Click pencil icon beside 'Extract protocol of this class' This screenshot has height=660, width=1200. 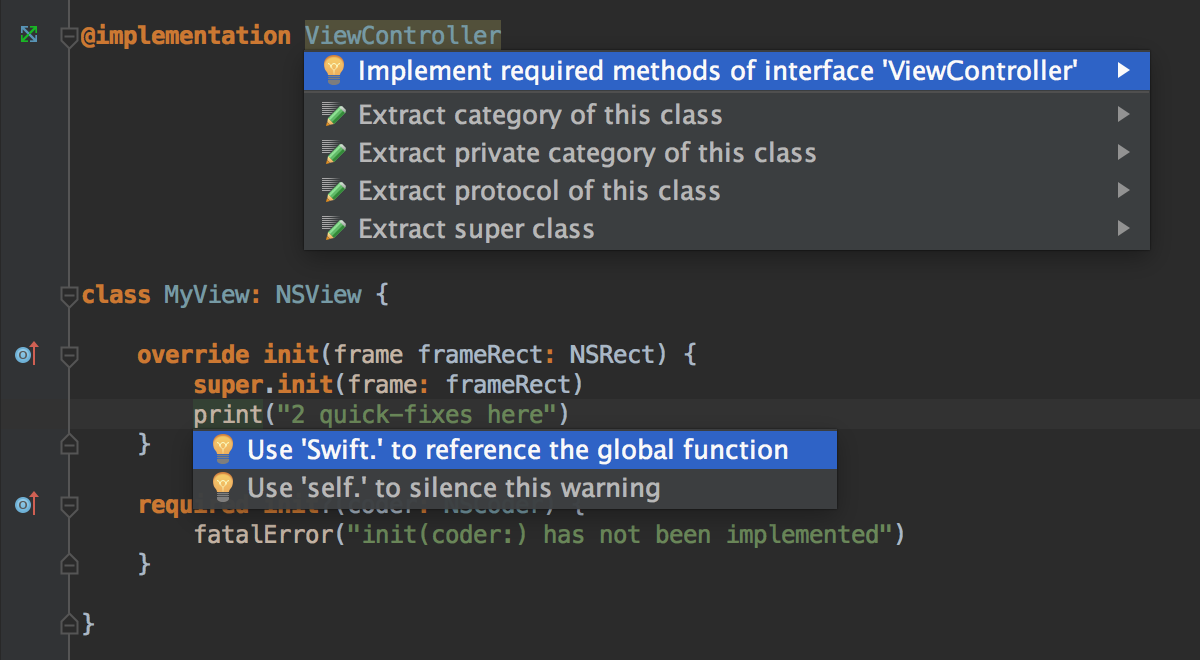(x=334, y=191)
